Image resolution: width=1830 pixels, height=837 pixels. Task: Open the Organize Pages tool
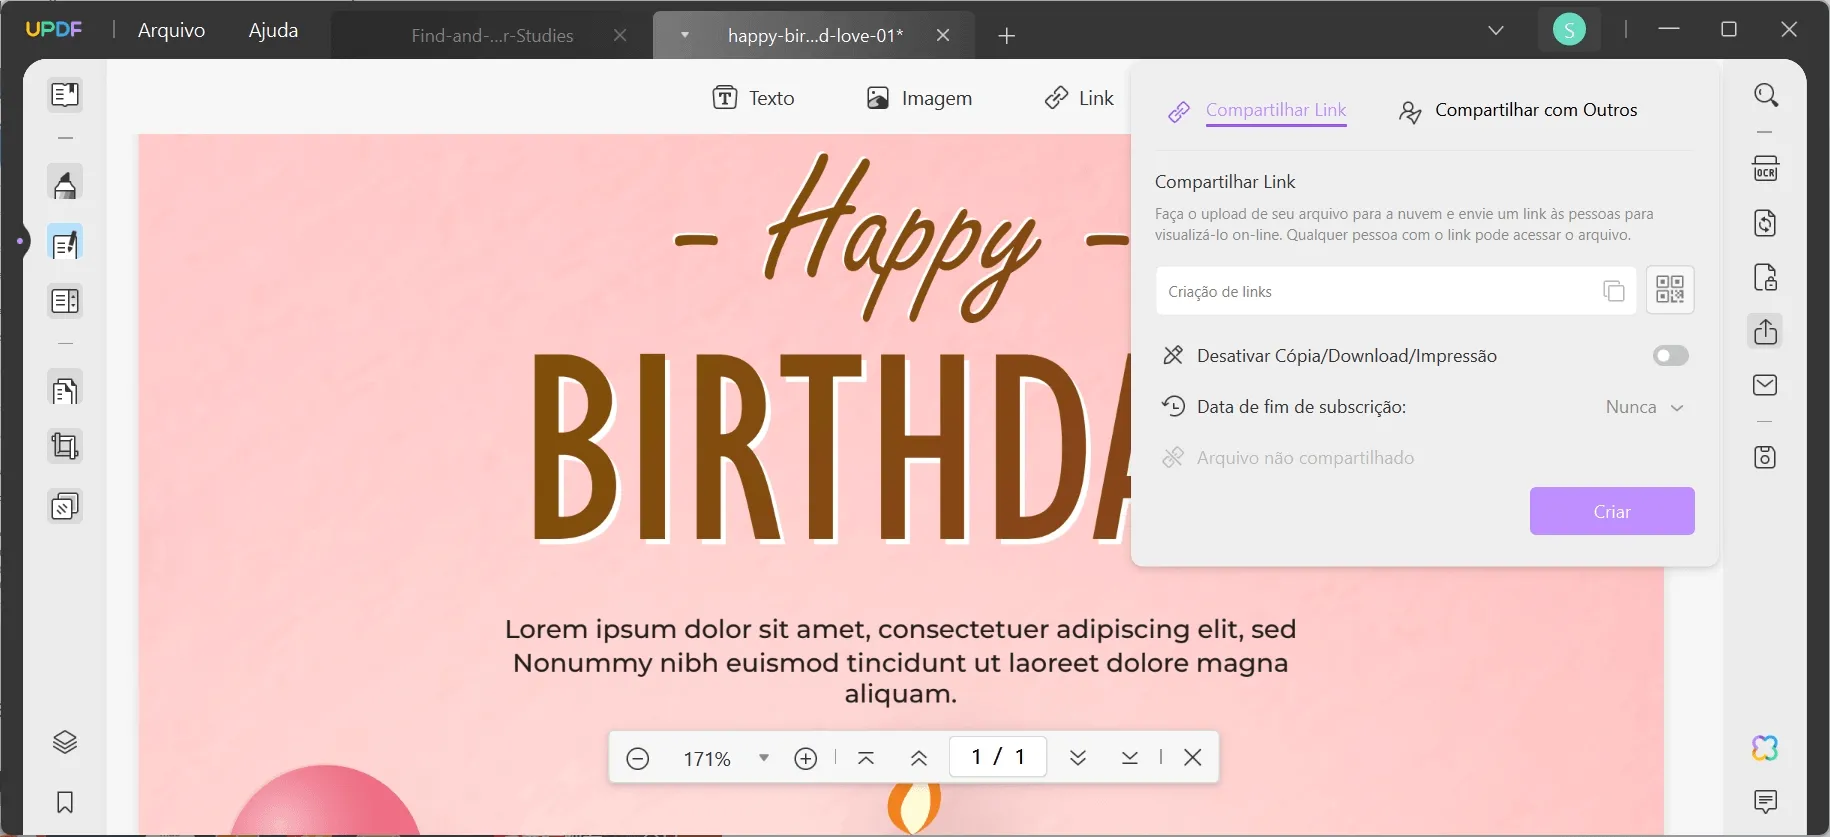pyautogui.click(x=65, y=390)
